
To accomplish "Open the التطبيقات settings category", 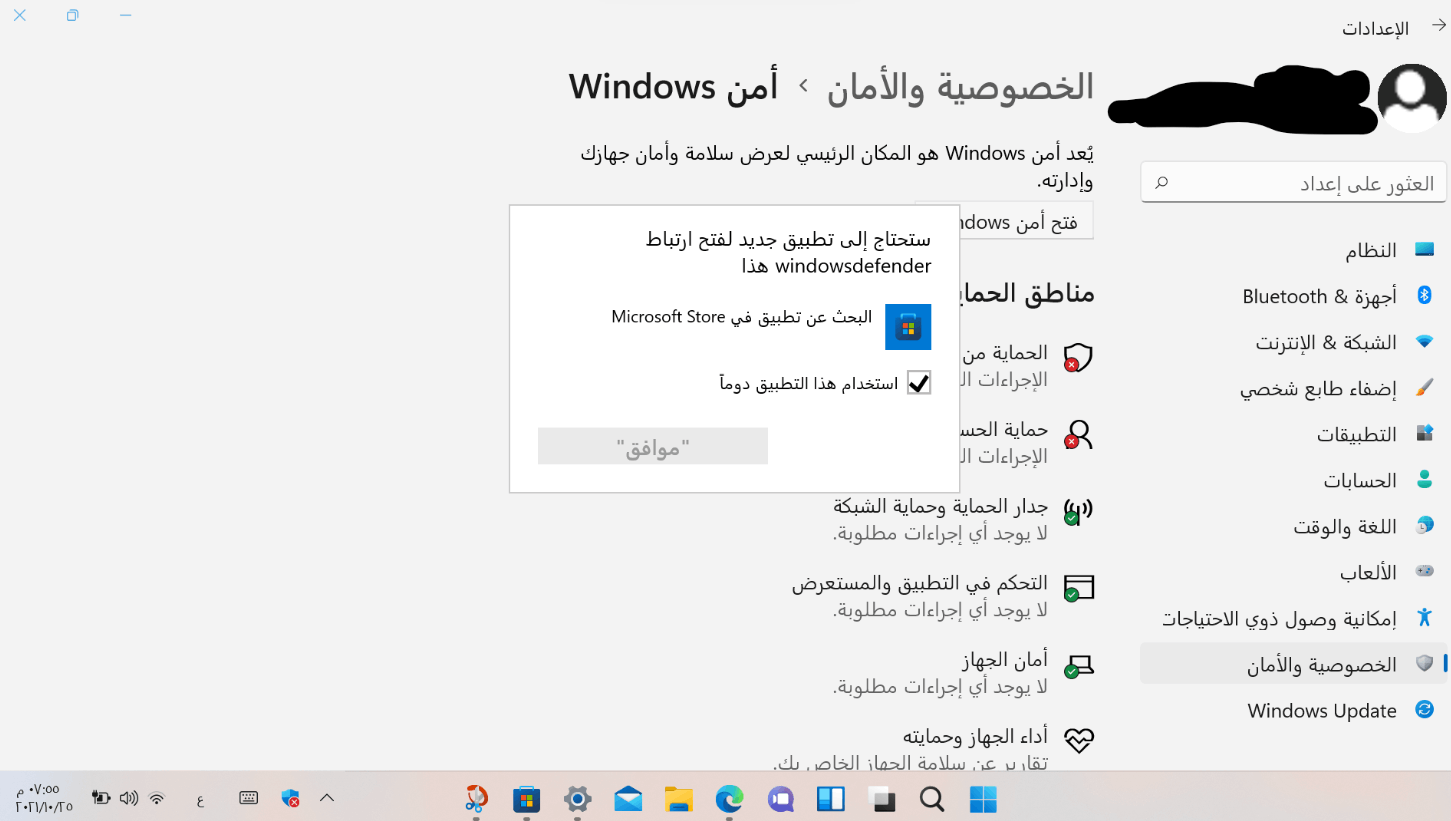I will [x=1294, y=434].
